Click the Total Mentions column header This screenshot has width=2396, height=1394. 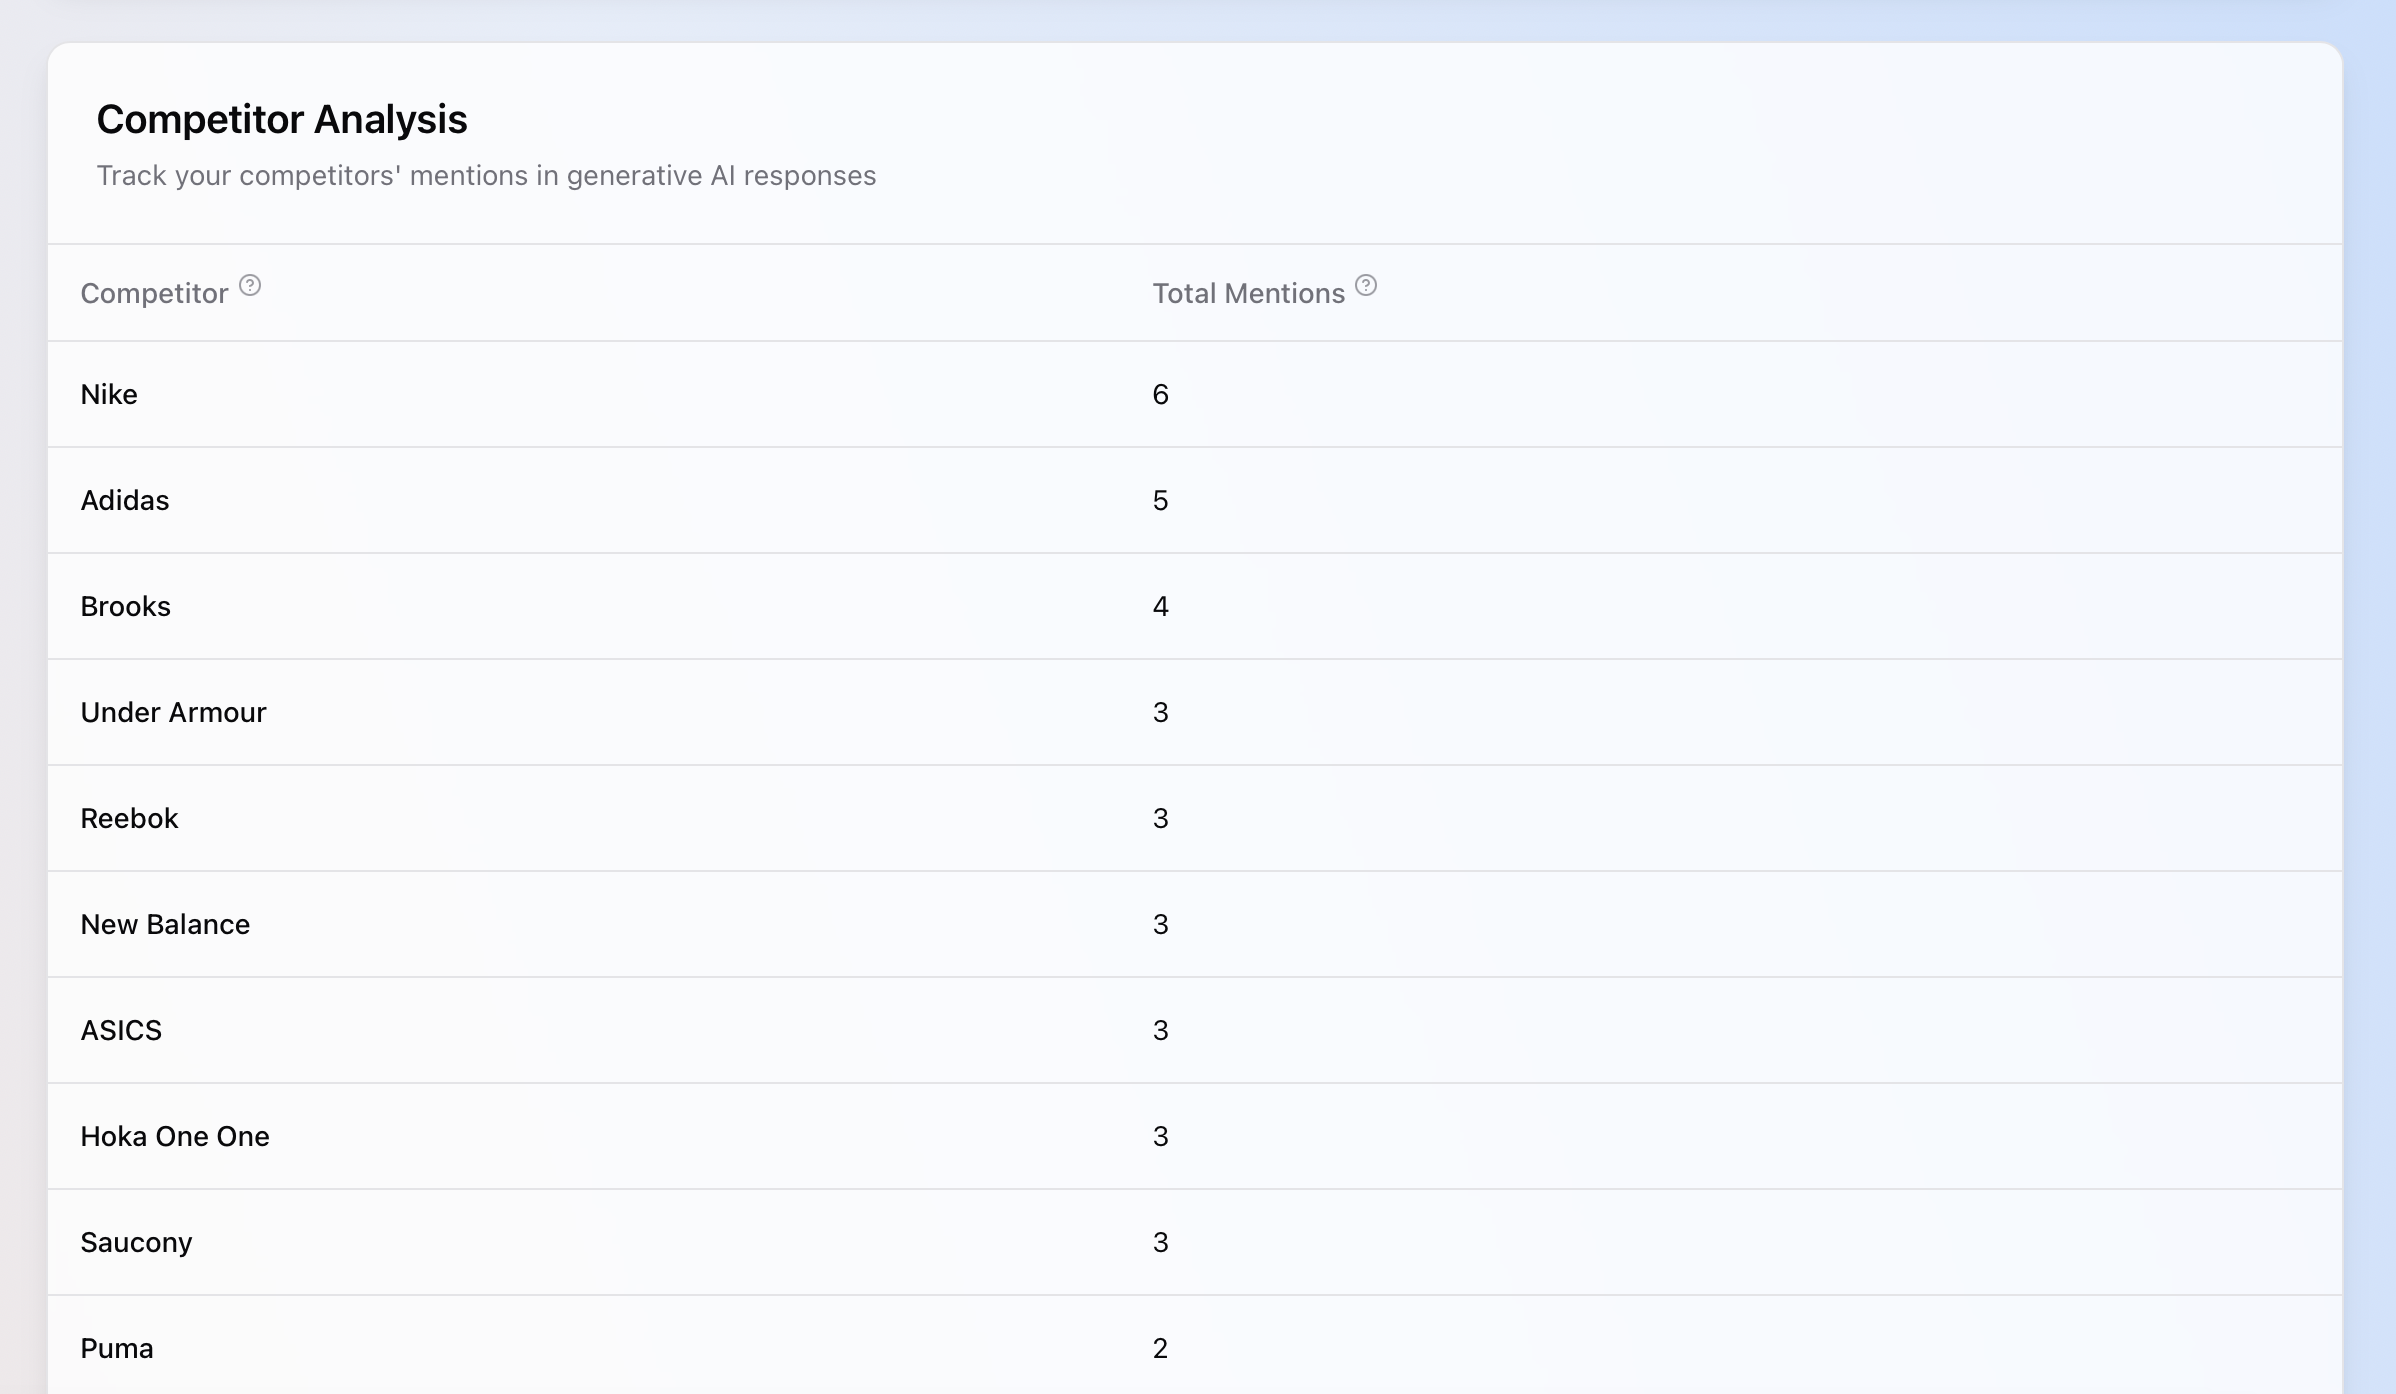[x=1248, y=294]
